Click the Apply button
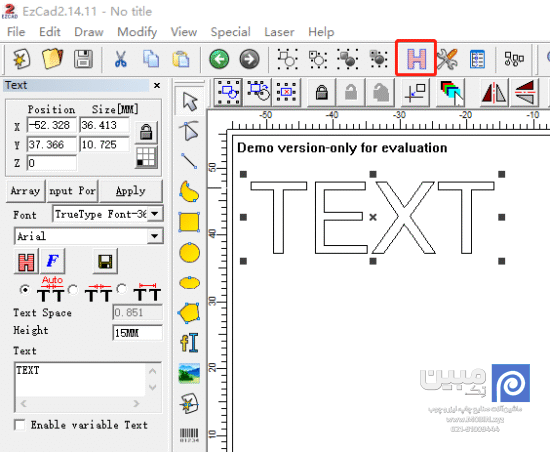 point(131,191)
